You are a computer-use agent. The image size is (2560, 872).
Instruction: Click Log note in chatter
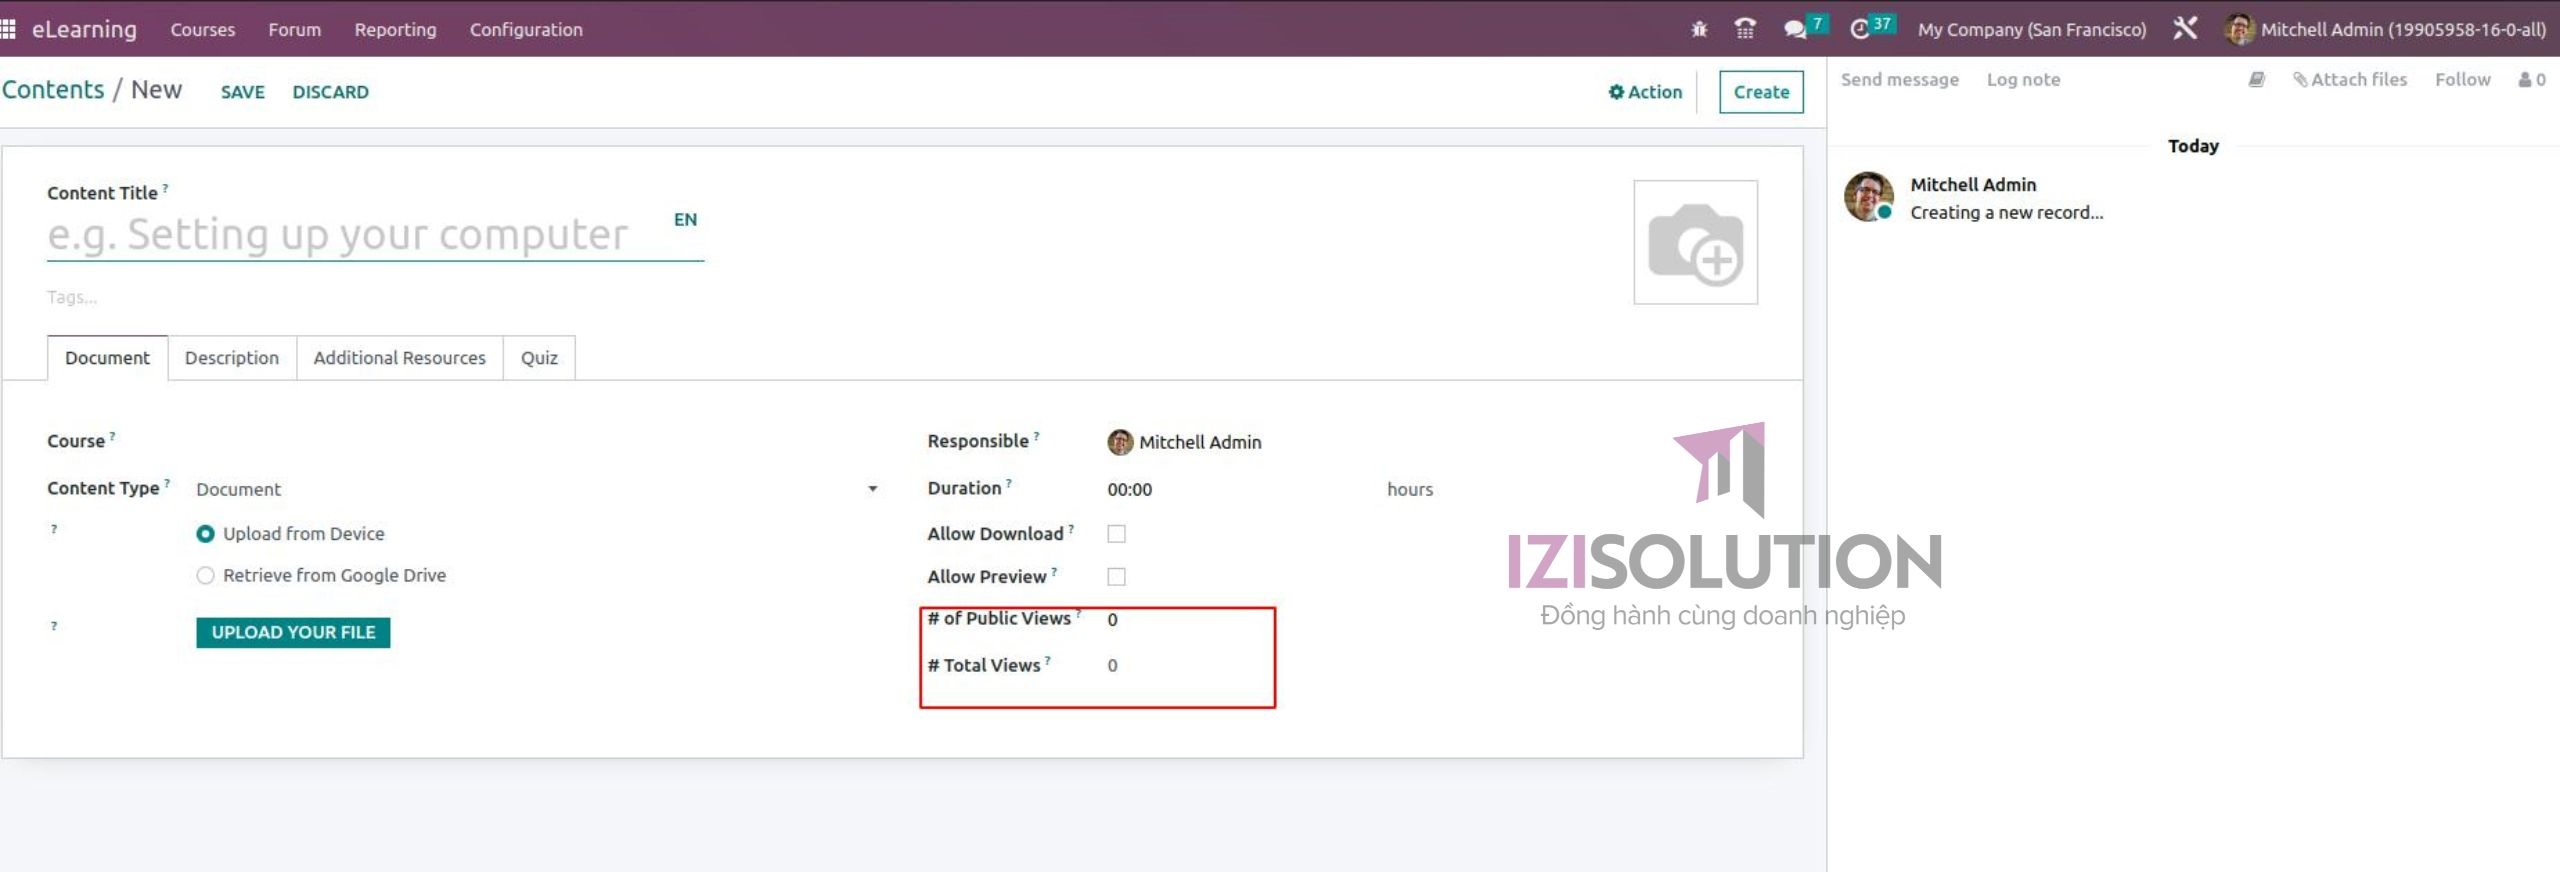2023,79
